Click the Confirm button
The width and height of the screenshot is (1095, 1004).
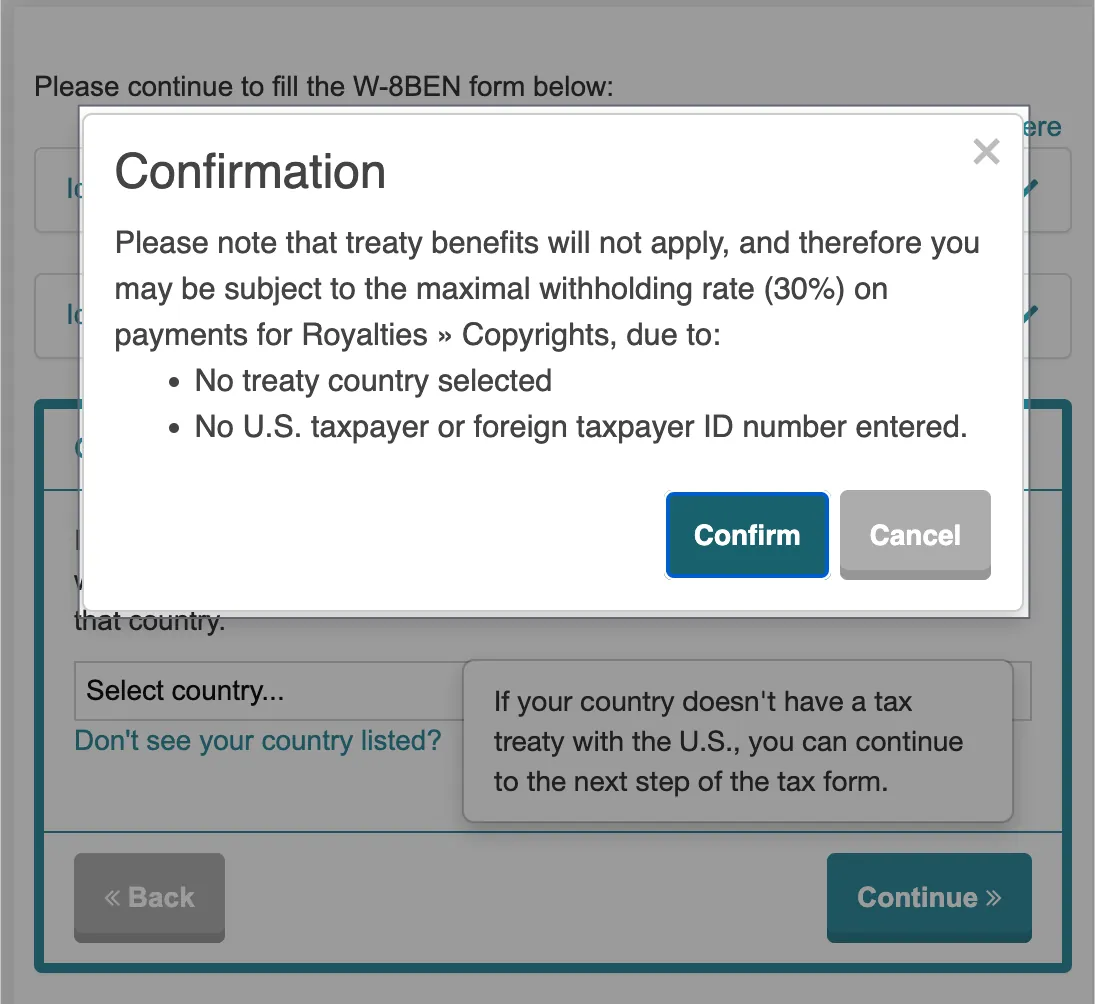pyautogui.click(x=747, y=535)
